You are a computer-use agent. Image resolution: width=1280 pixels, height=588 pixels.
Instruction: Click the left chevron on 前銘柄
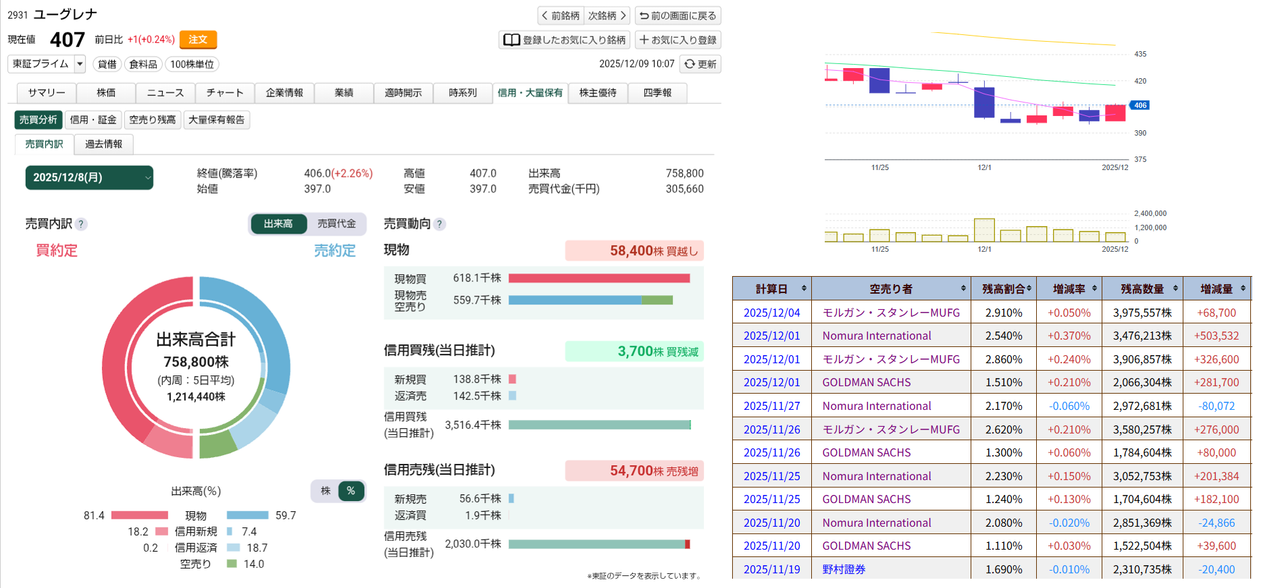pyautogui.click(x=545, y=15)
